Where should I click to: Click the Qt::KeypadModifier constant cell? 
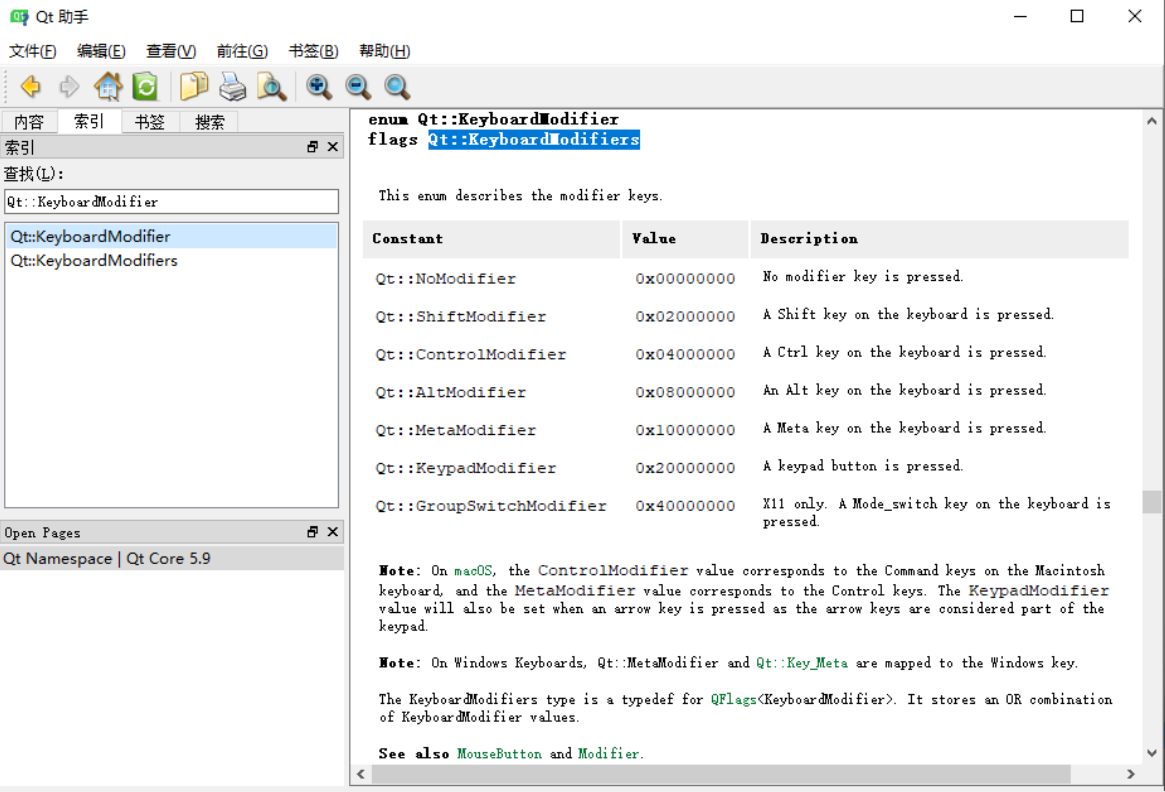pos(465,468)
